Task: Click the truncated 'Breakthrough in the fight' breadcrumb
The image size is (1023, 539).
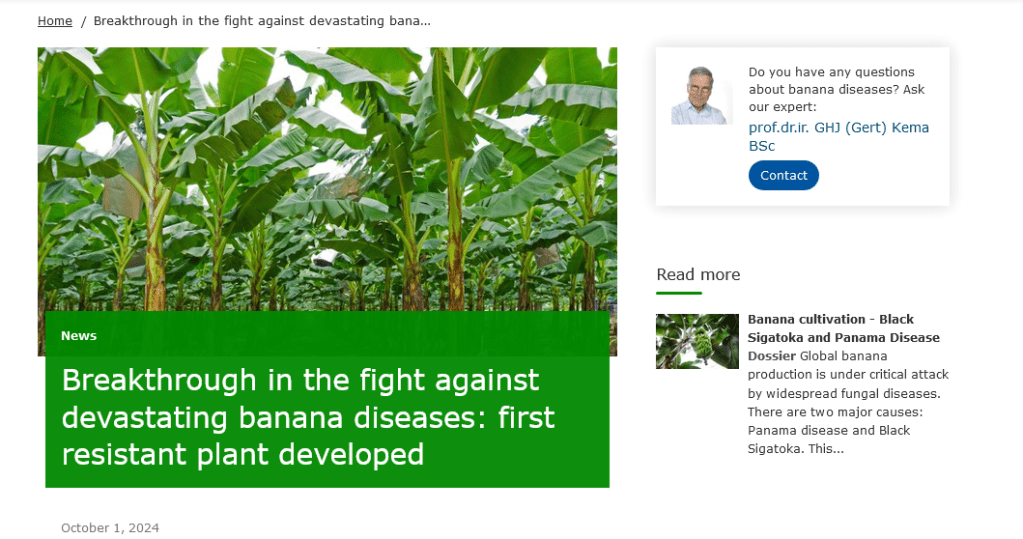Action: point(261,21)
